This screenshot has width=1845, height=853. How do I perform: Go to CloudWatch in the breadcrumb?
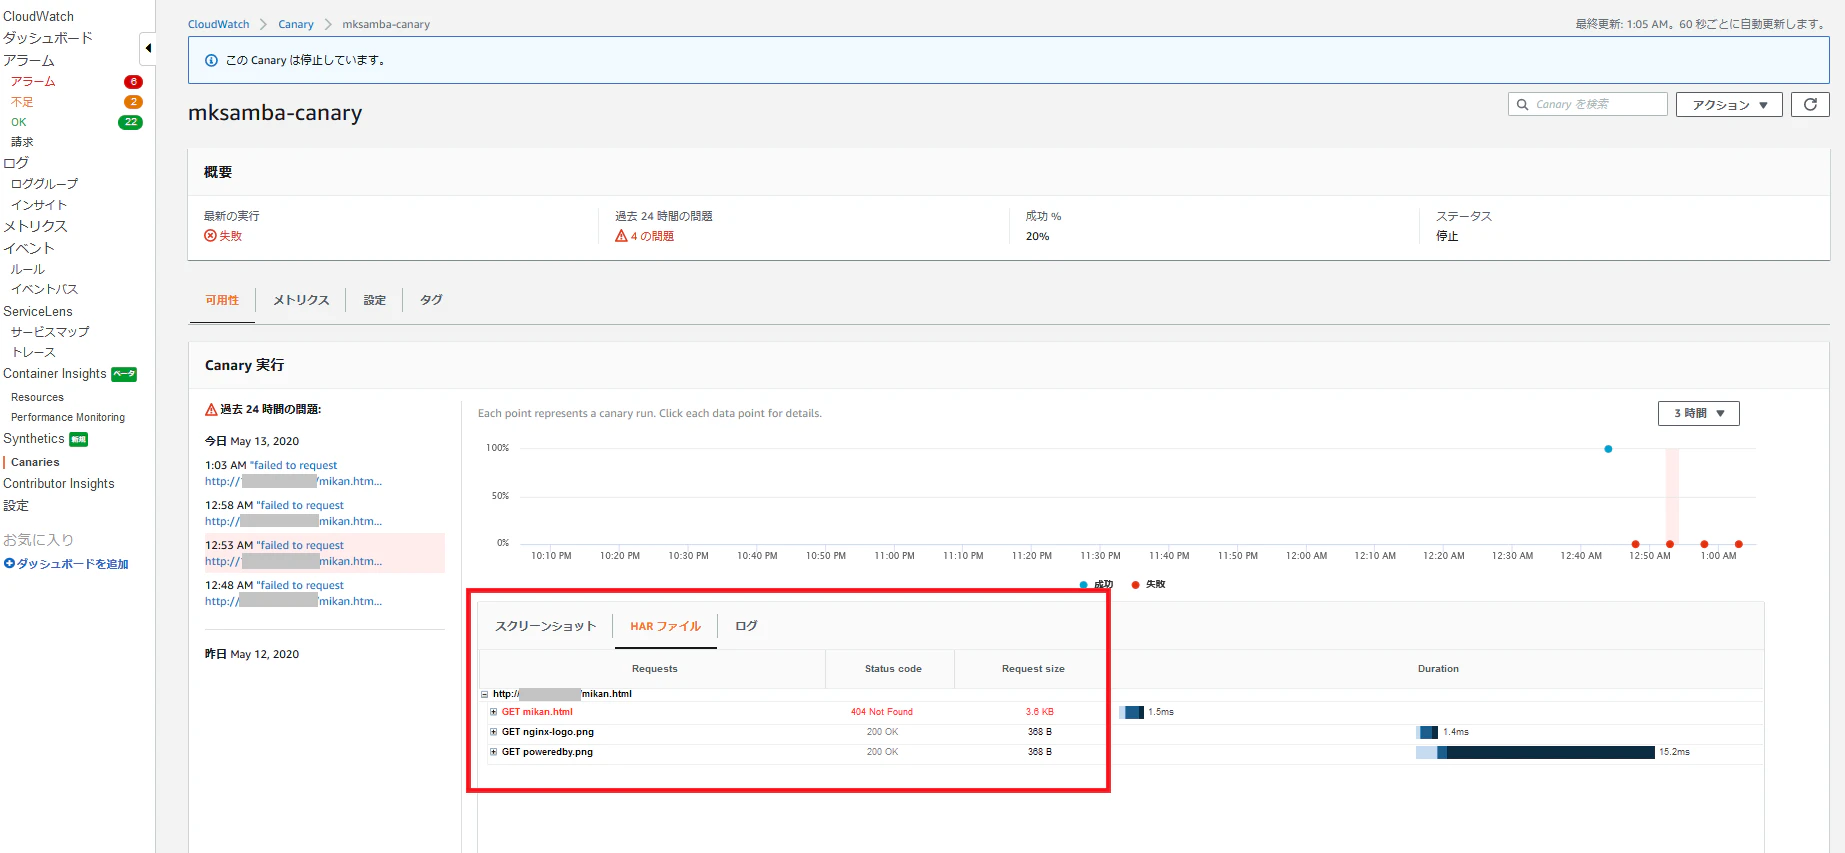pos(219,24)
